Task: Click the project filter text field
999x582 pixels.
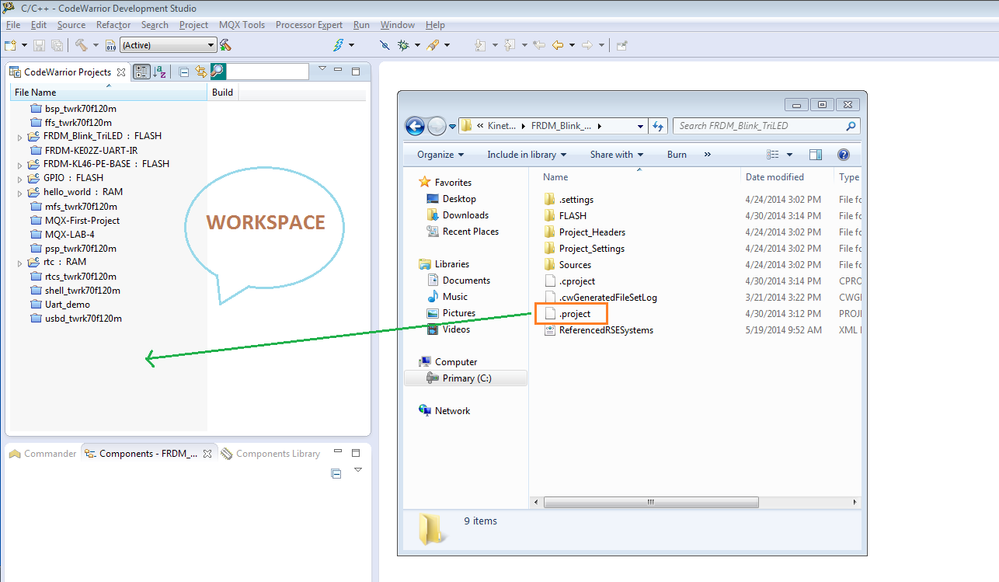Action: pyautogui.click(x=268, y=71)
